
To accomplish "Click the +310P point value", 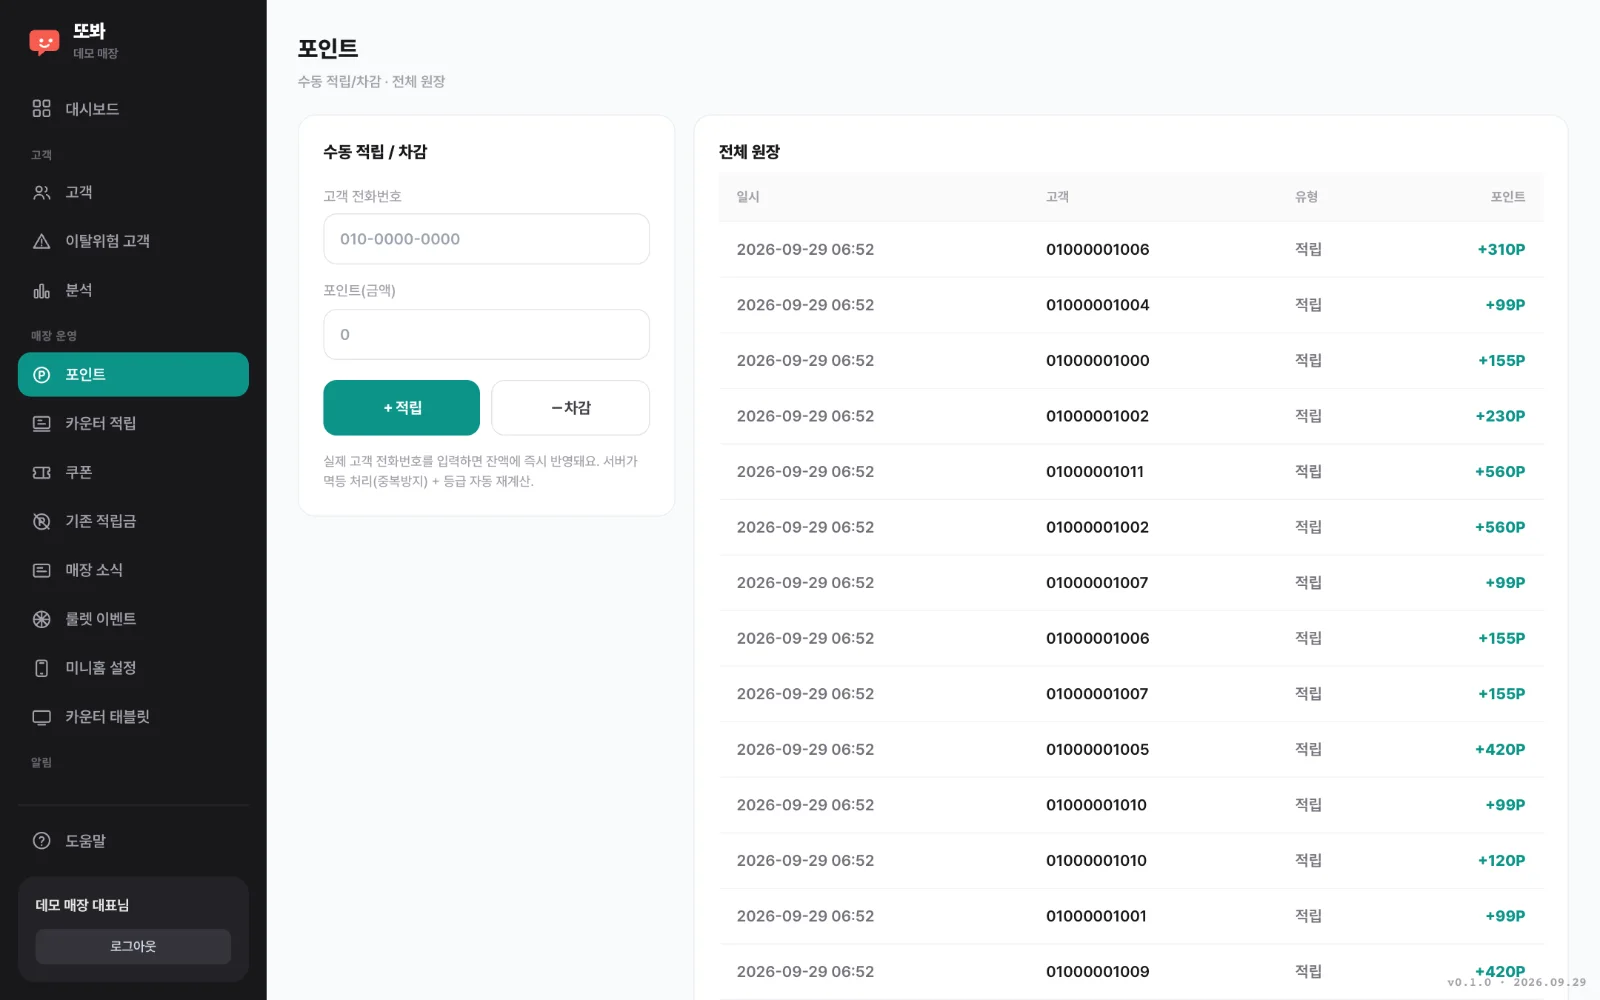I will click(x=1501, y=250).
